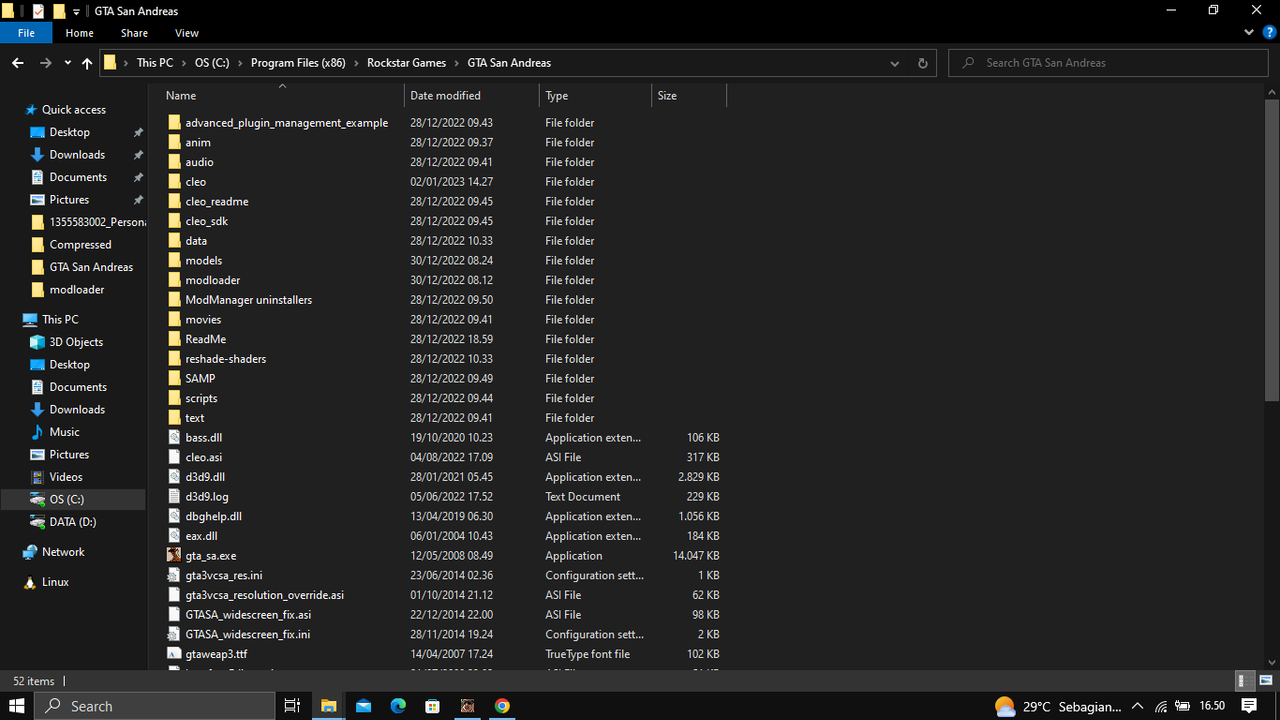Open the Quick Access Toolbar customize dropdown
Viewport: 1280px width, 720px height.
click(x=76, y=12)
